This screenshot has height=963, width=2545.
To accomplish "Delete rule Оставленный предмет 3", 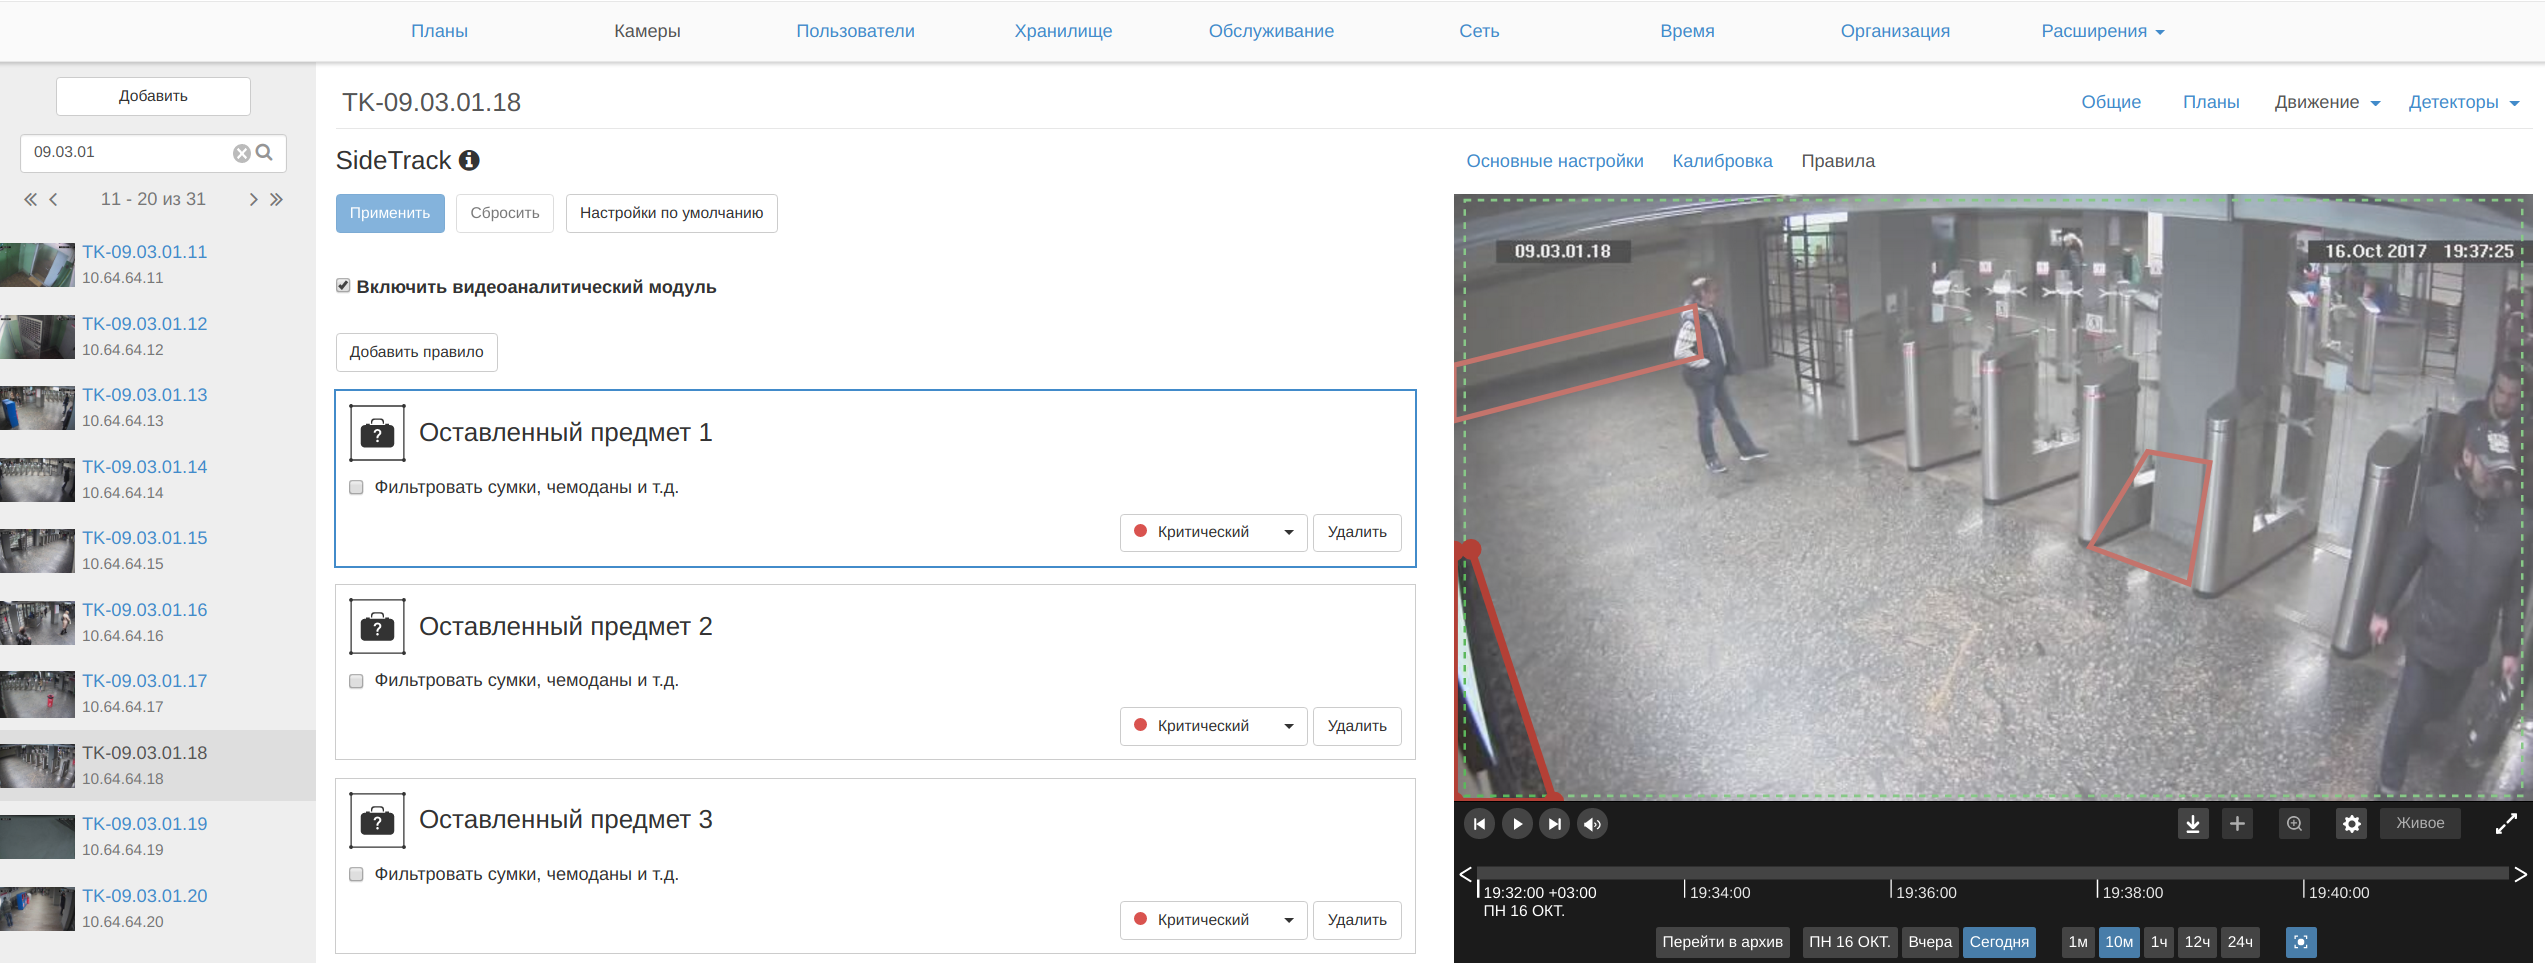I will (1357, 920).
